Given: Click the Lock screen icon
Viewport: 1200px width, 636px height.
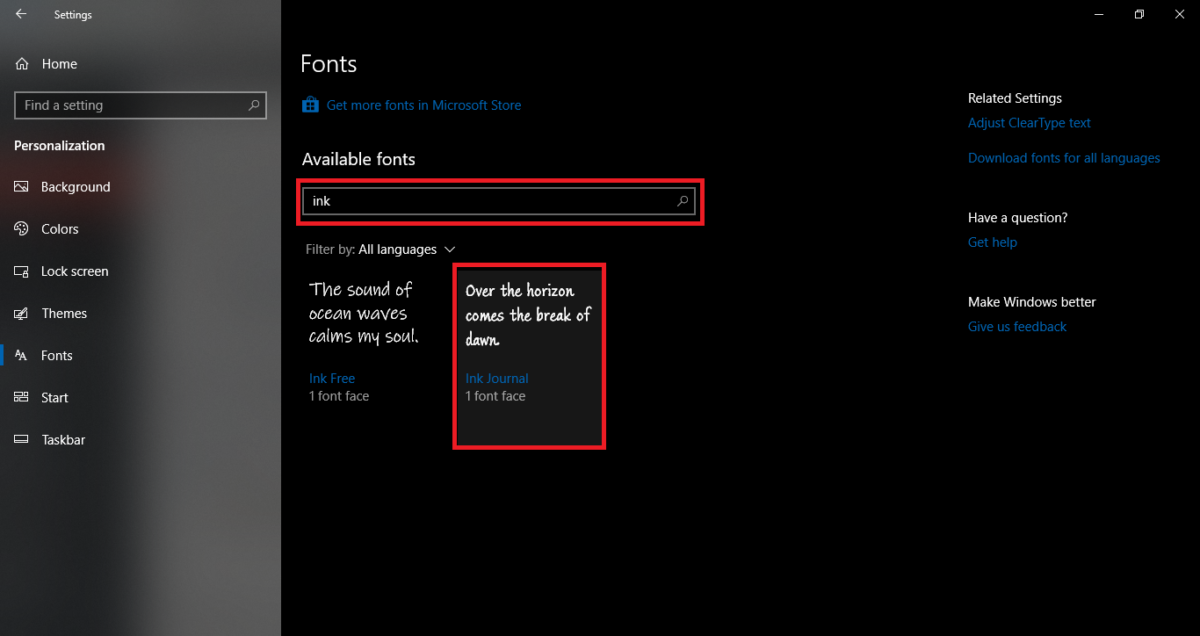Looking at the screenshot, I should 21,271.
